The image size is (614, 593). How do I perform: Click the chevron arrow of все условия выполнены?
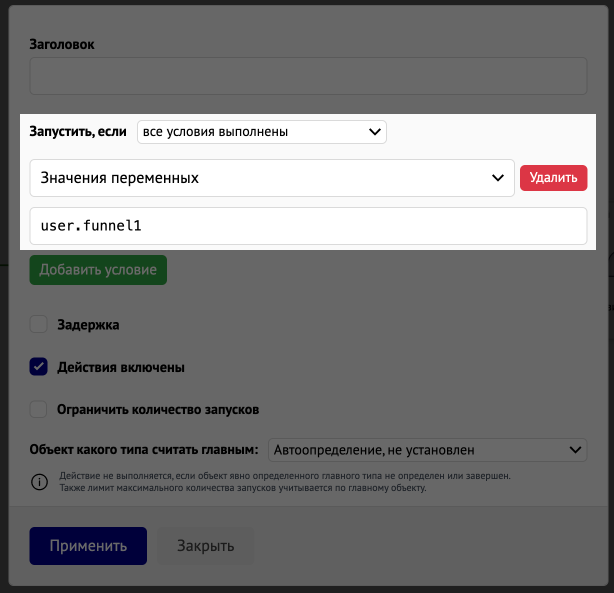(375, 132)
